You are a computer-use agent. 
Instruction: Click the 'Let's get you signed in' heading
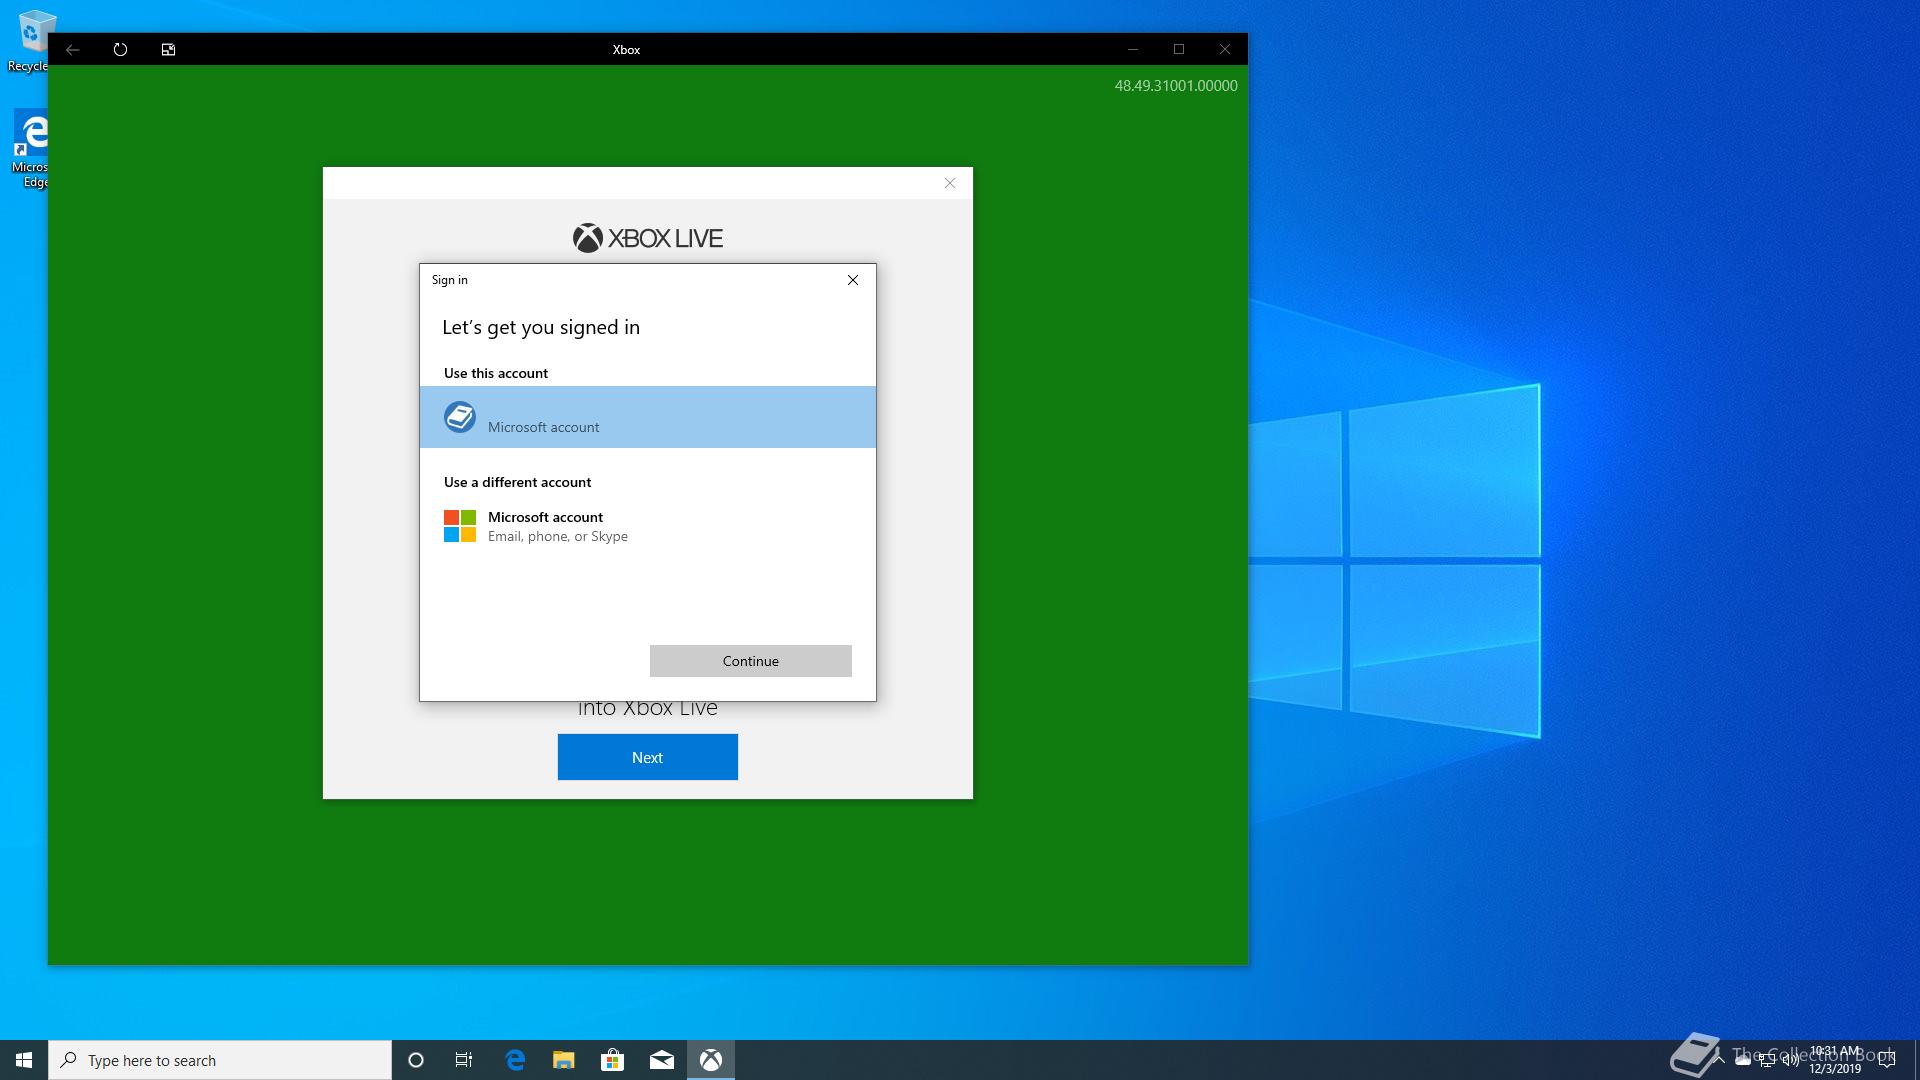tap(541, 327)
